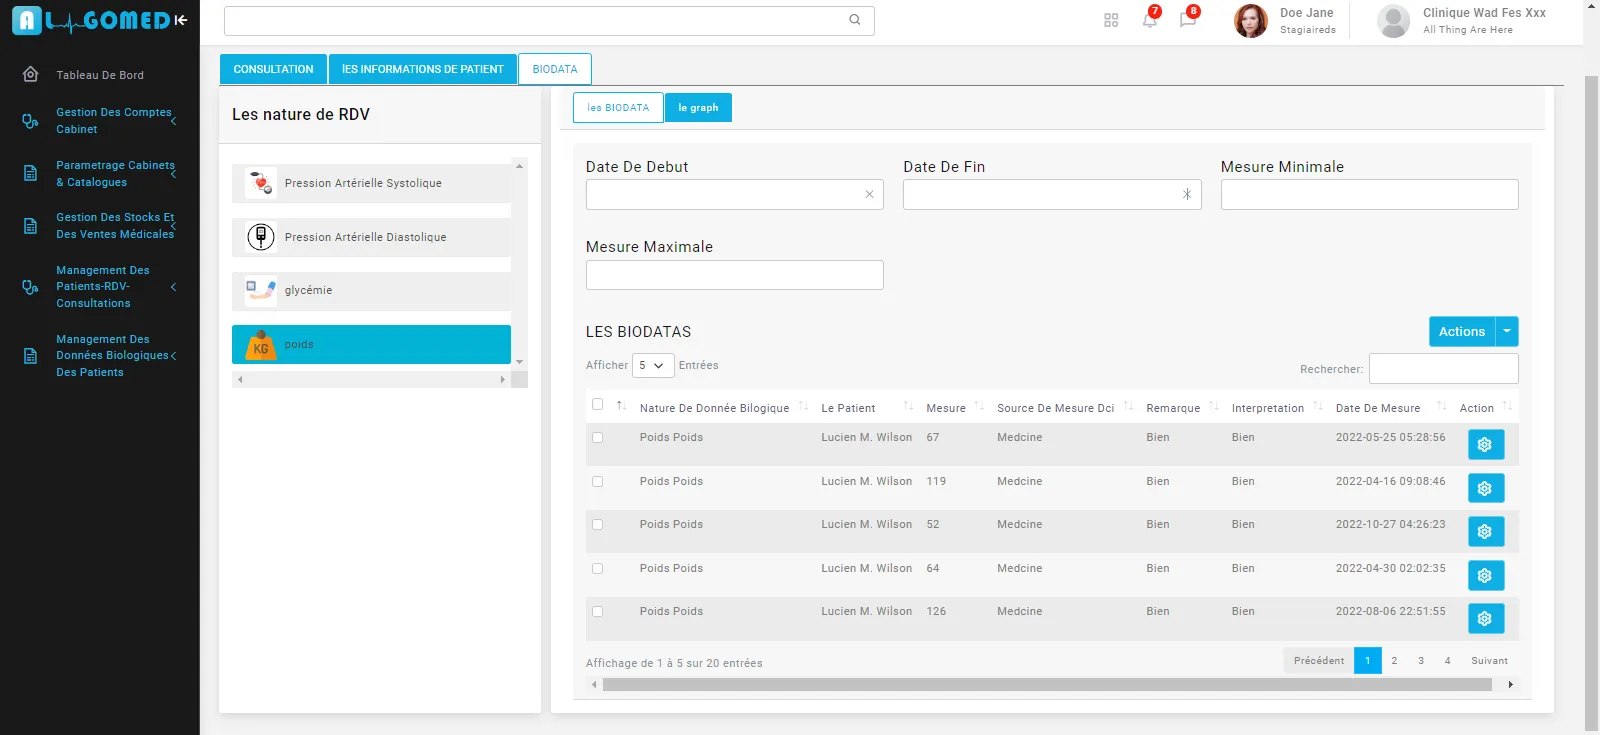1600x735 pixels.
Task: Click the horizontal scrollbar under the table
Action: coord(1046,684)
